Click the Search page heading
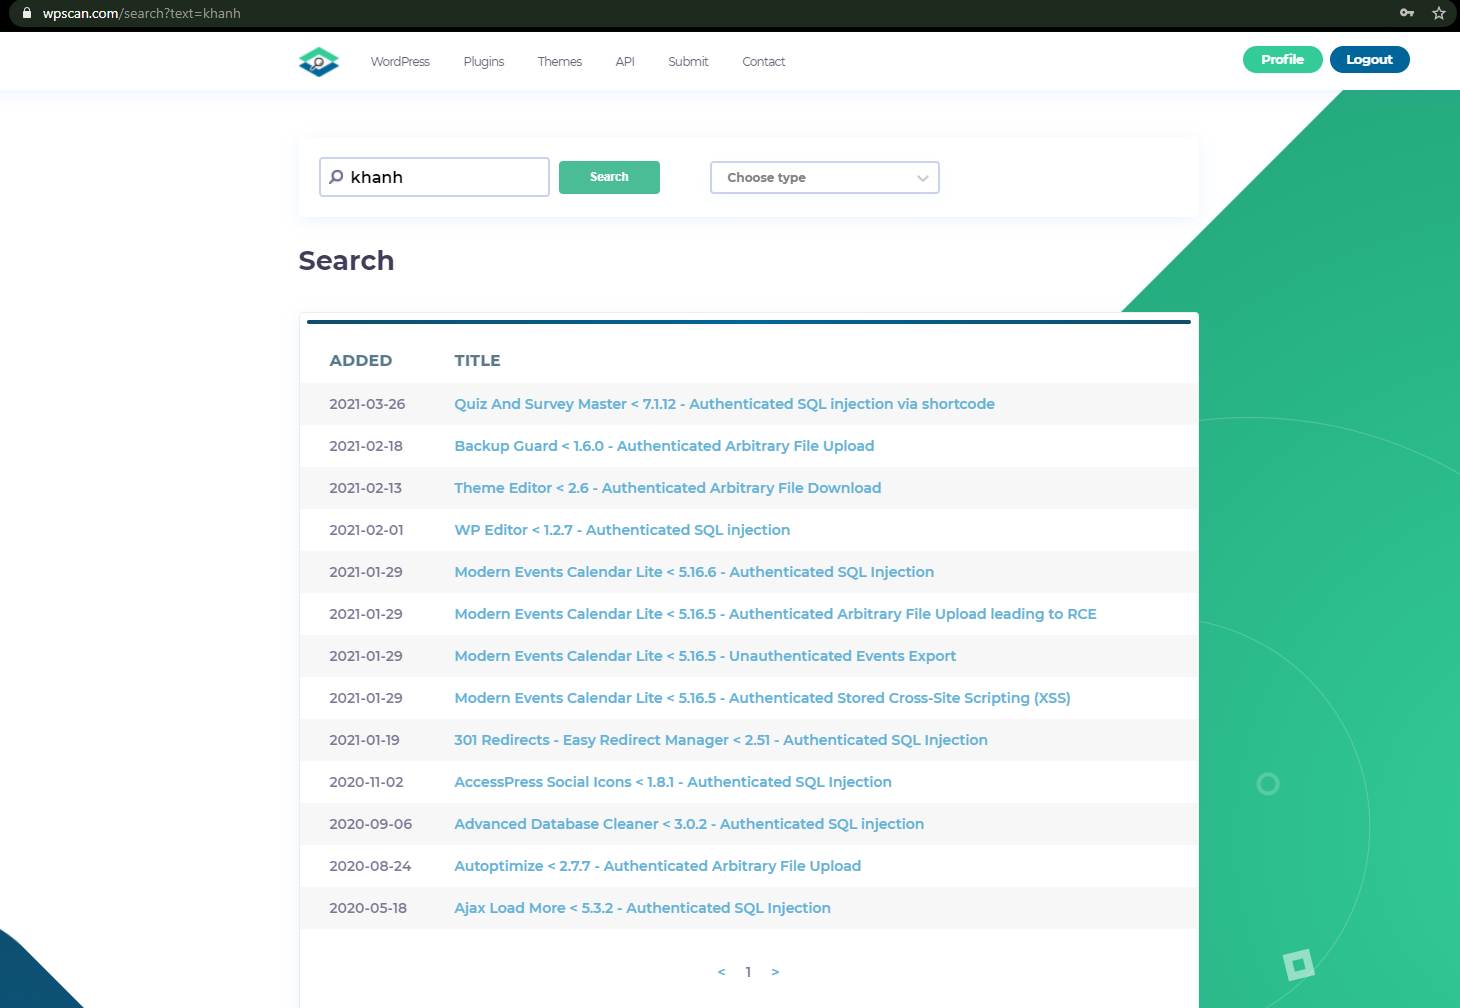 346,261
